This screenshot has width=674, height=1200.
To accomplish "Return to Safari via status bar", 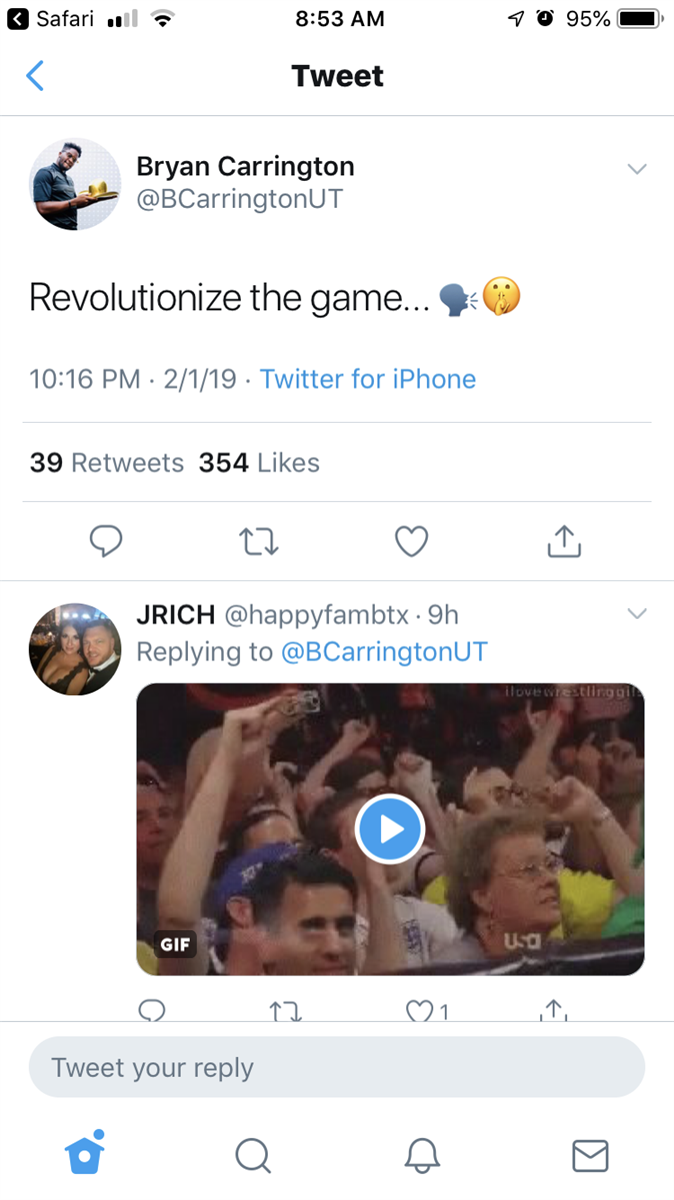I will [50, 18].
